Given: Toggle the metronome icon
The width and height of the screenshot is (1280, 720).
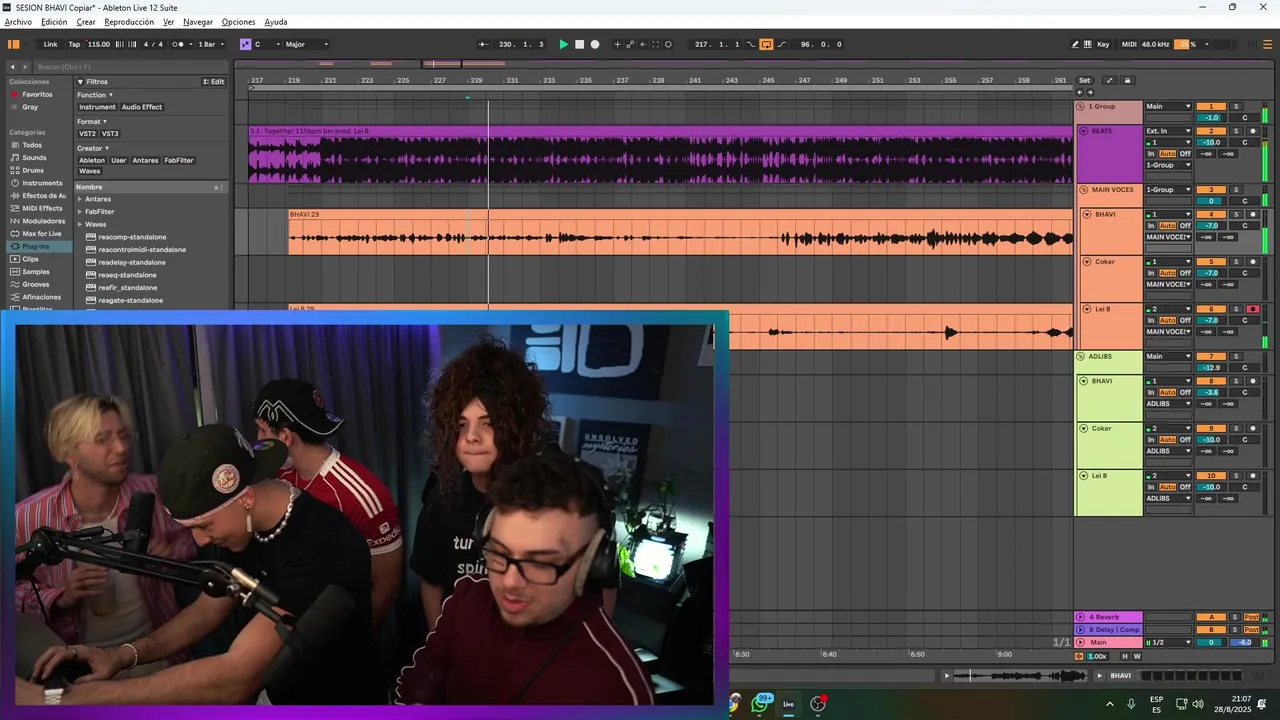Looking at the screenshot, I should click(177, 44).
